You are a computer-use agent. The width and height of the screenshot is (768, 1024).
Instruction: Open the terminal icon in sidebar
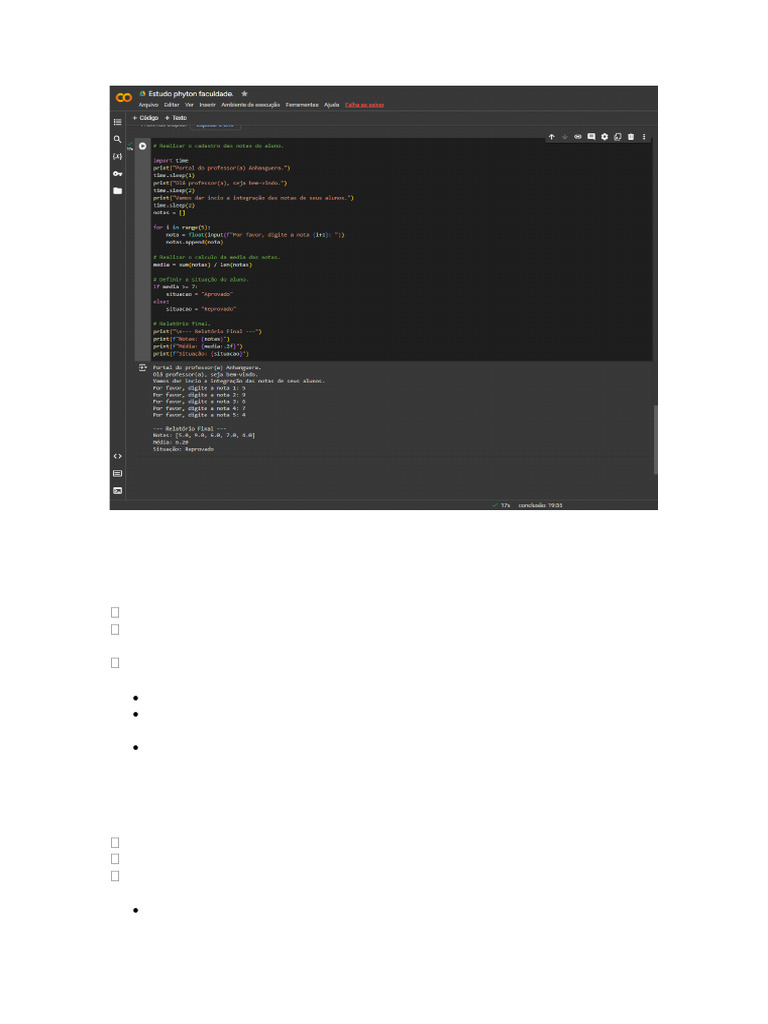click(x=118, y=490)
